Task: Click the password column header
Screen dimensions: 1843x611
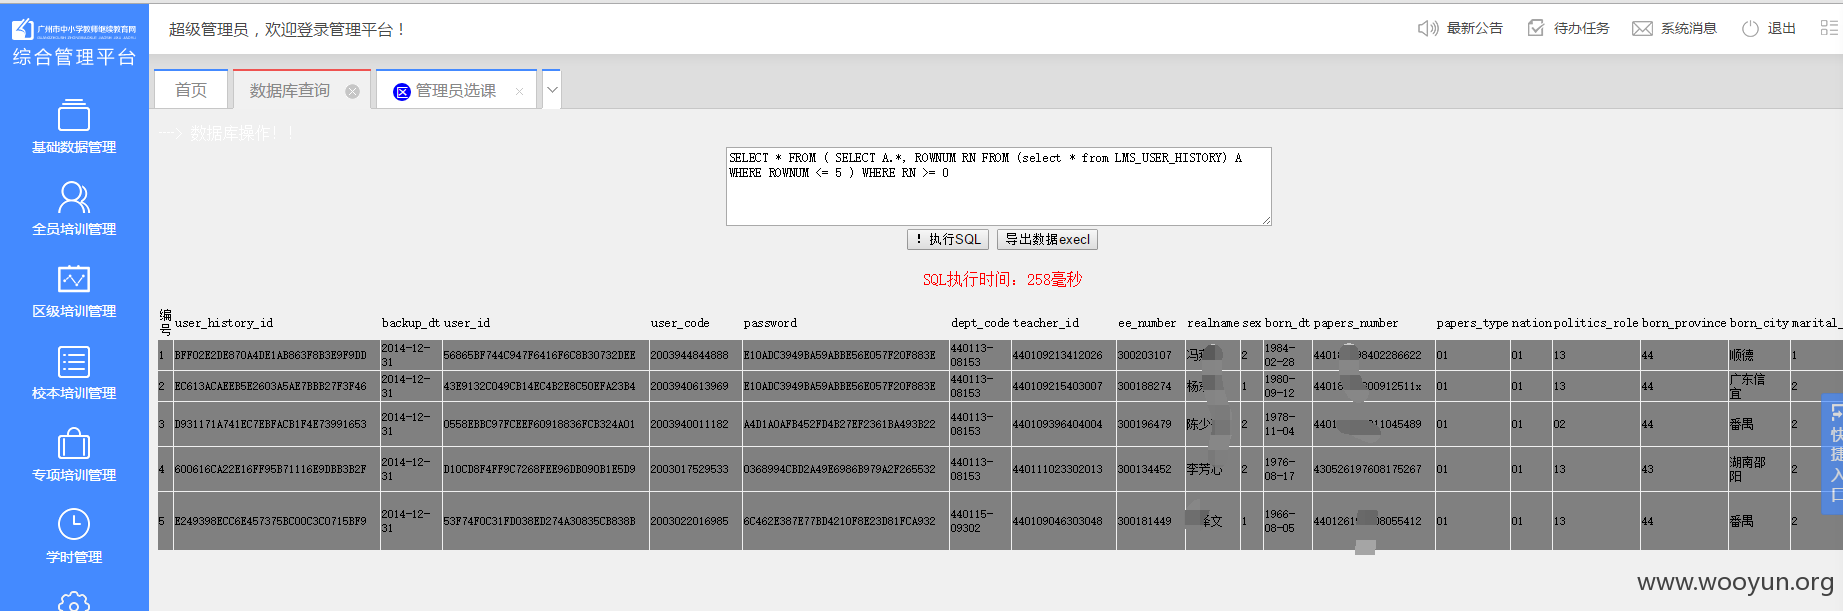Action: pyautogui.click(x=770, y=323)
